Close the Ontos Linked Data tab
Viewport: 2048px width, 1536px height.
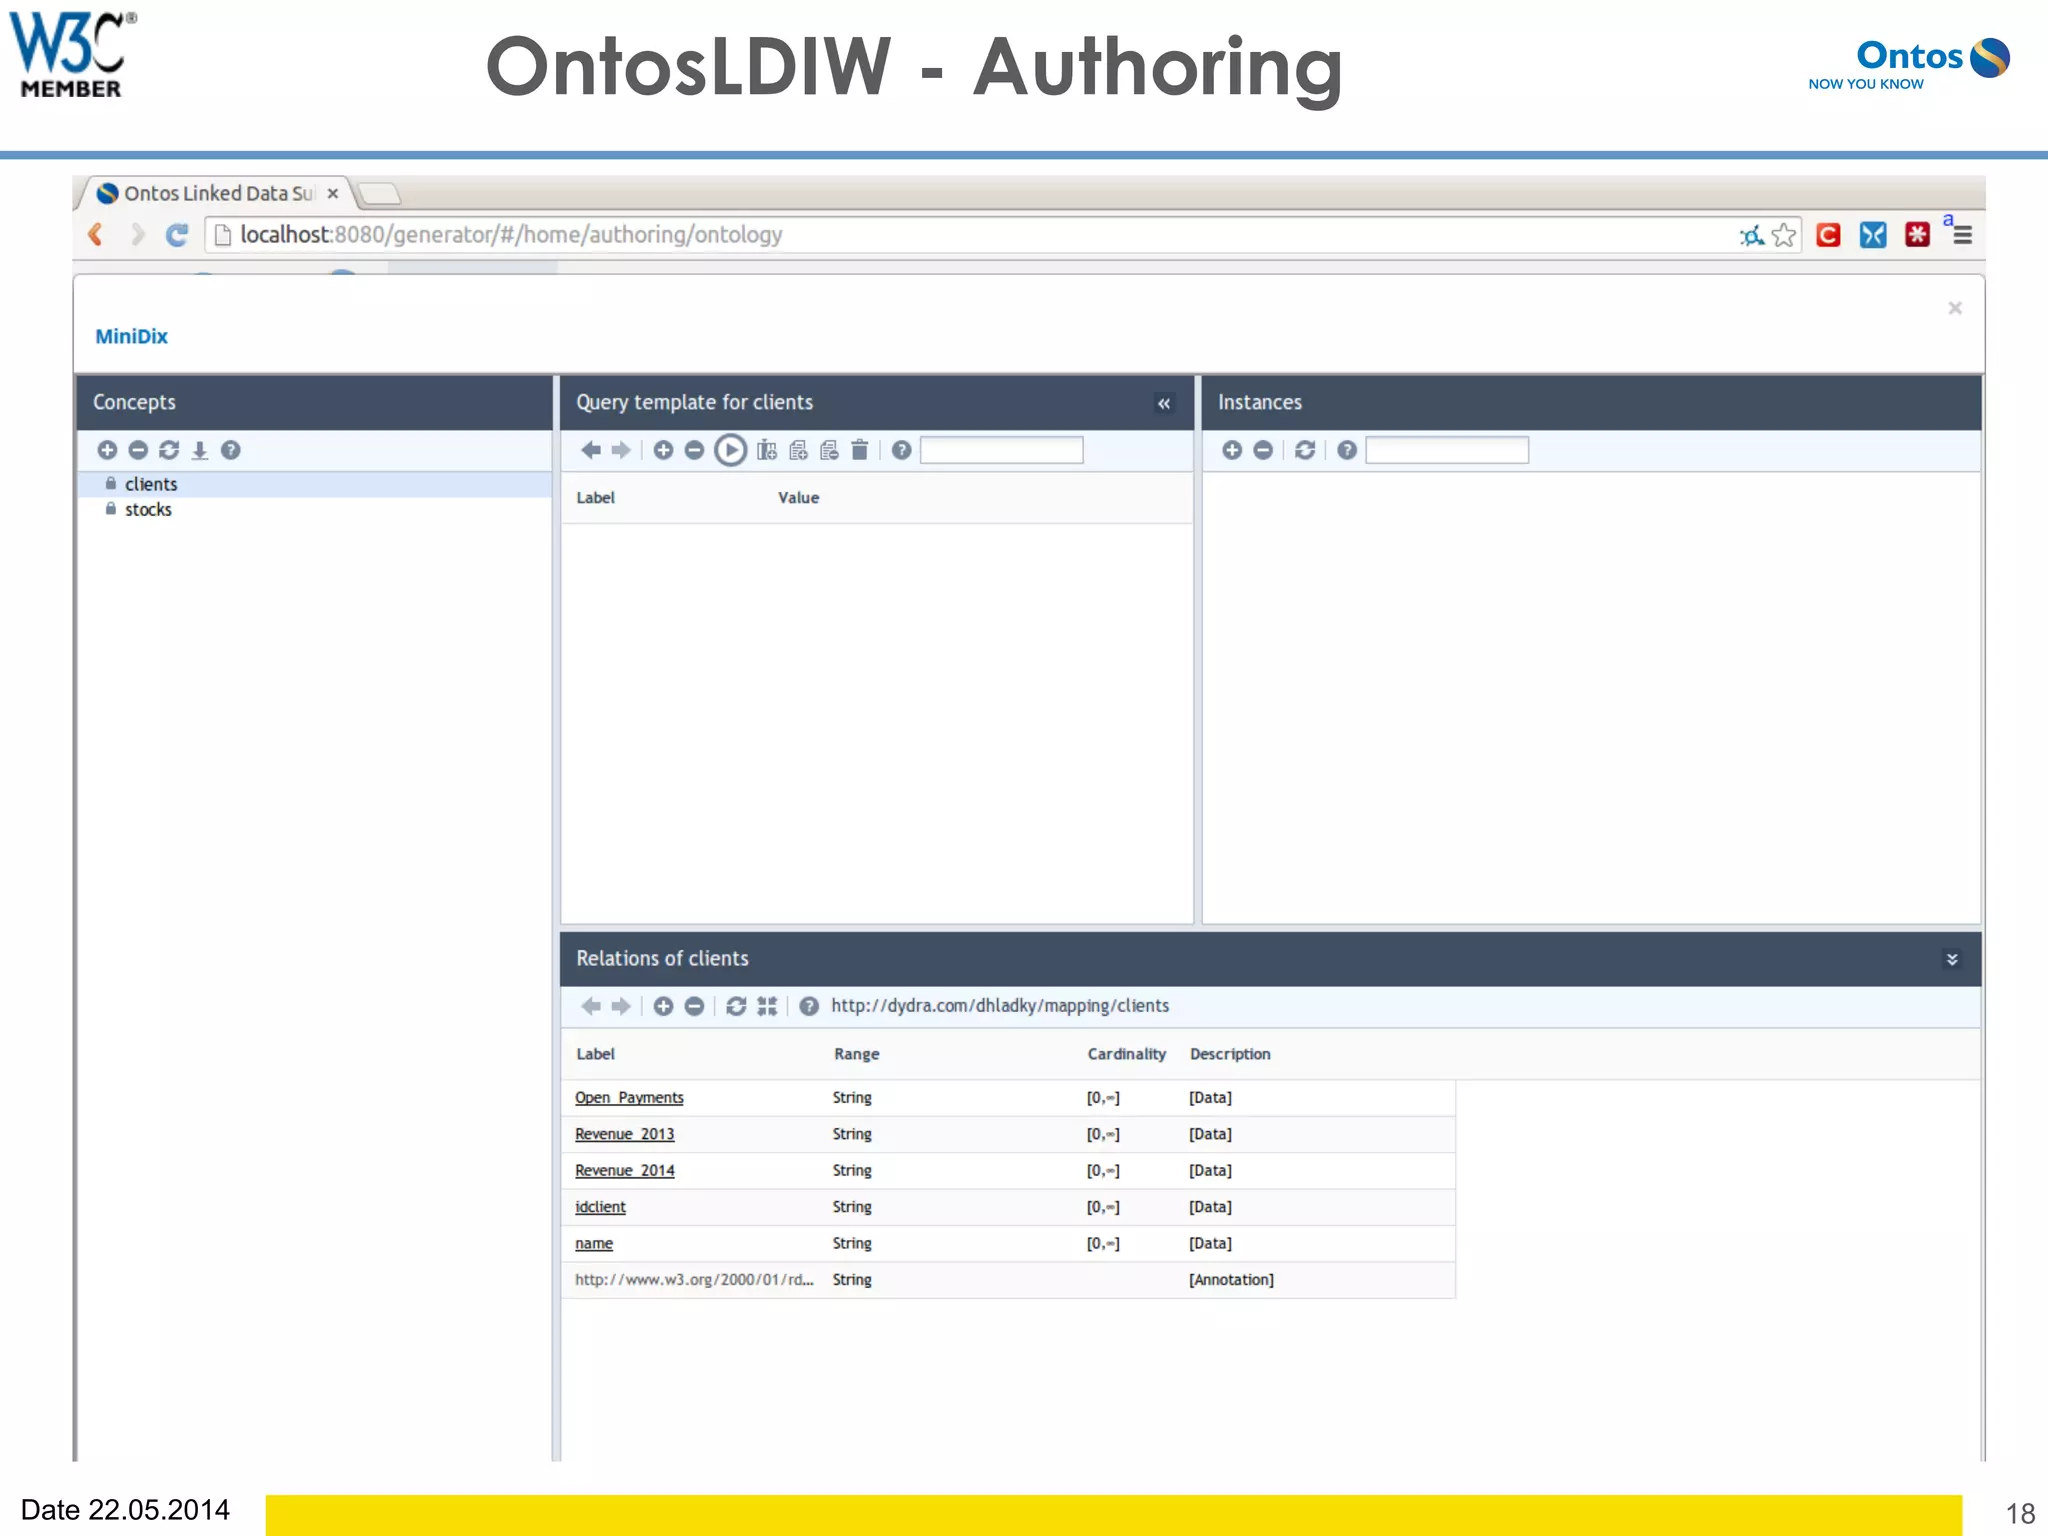[x=333, y=193]
